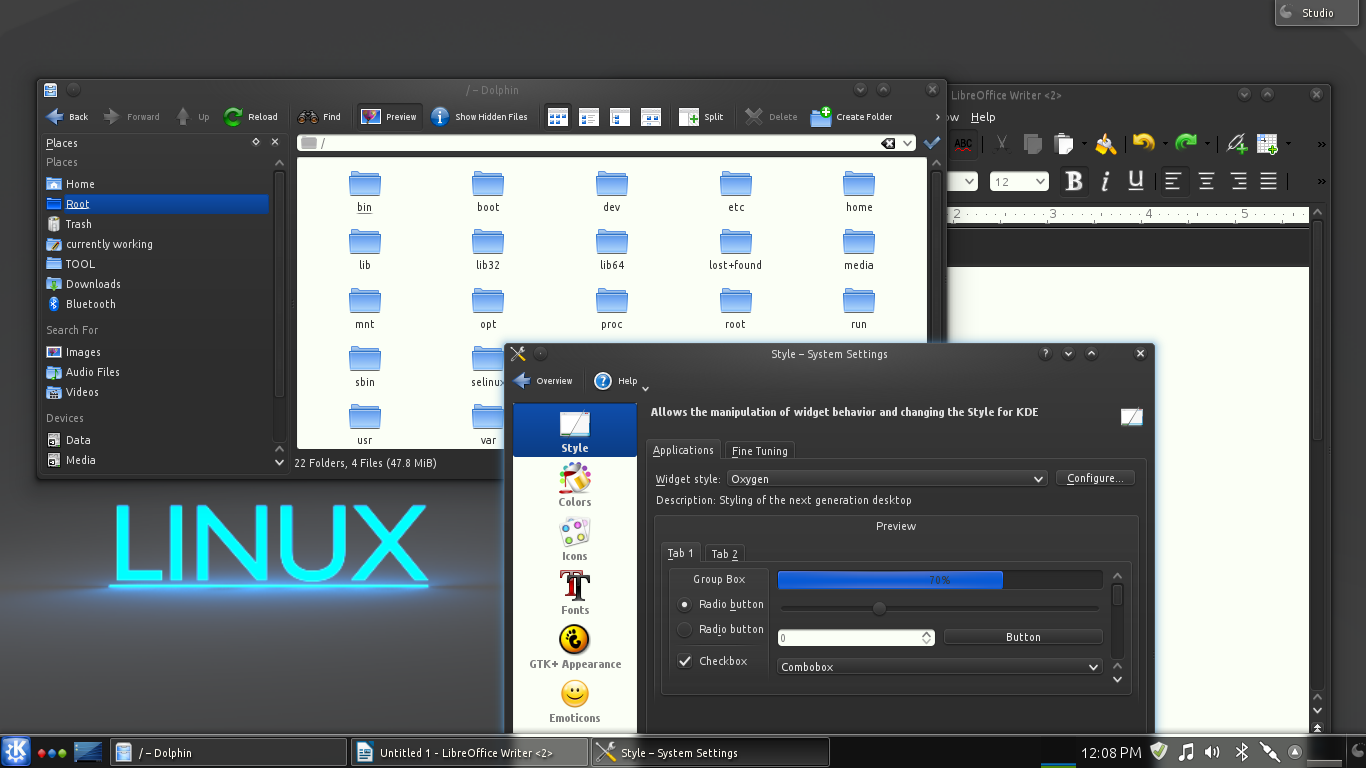Click the Configure... button

[1095, 479]
